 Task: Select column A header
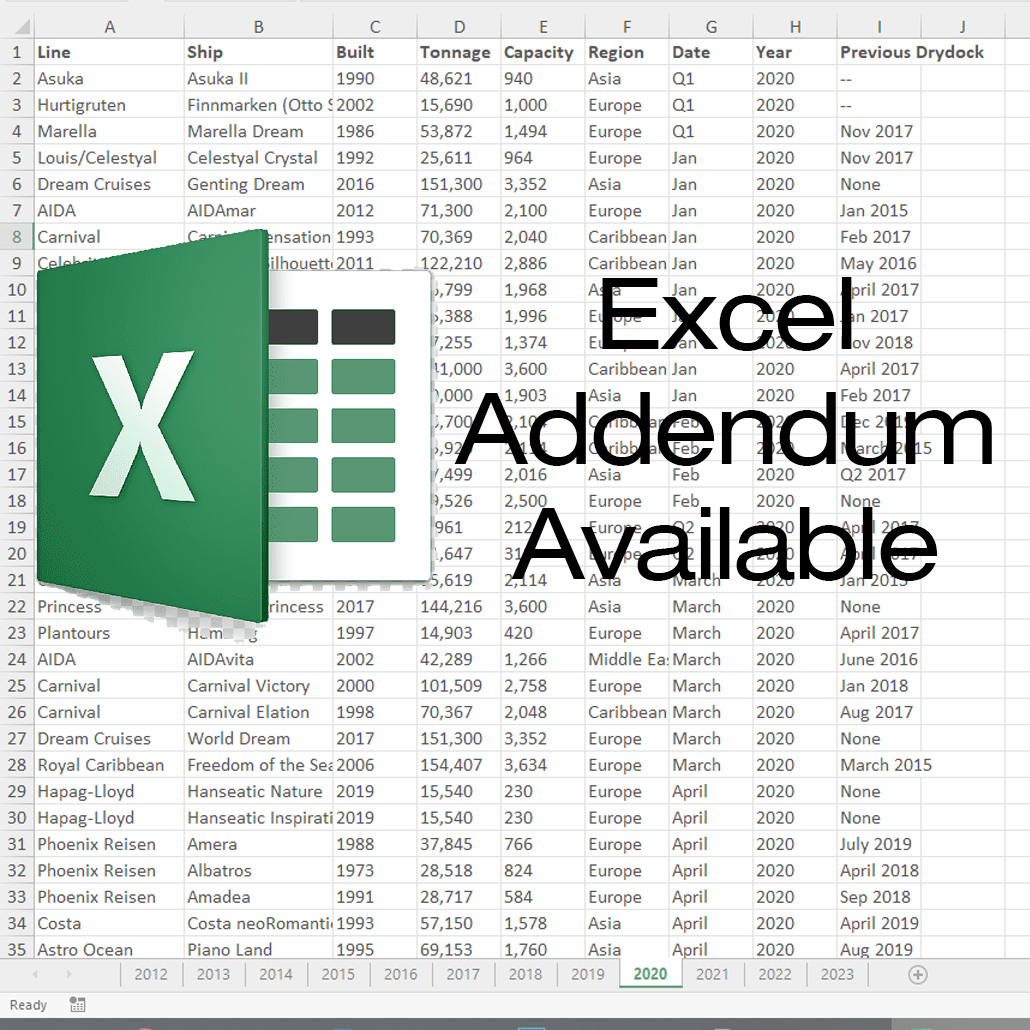coord(109,27)
